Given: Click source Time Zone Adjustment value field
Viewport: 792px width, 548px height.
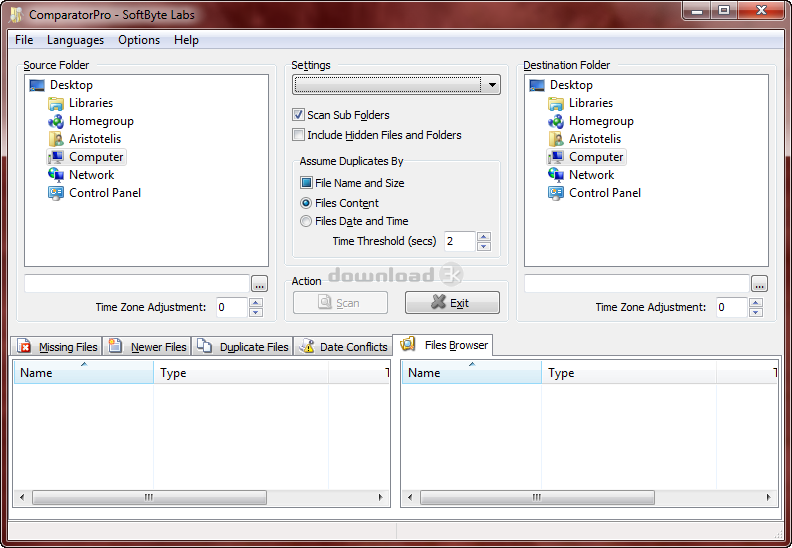Looking at the screenshot, I should [232, 307].
